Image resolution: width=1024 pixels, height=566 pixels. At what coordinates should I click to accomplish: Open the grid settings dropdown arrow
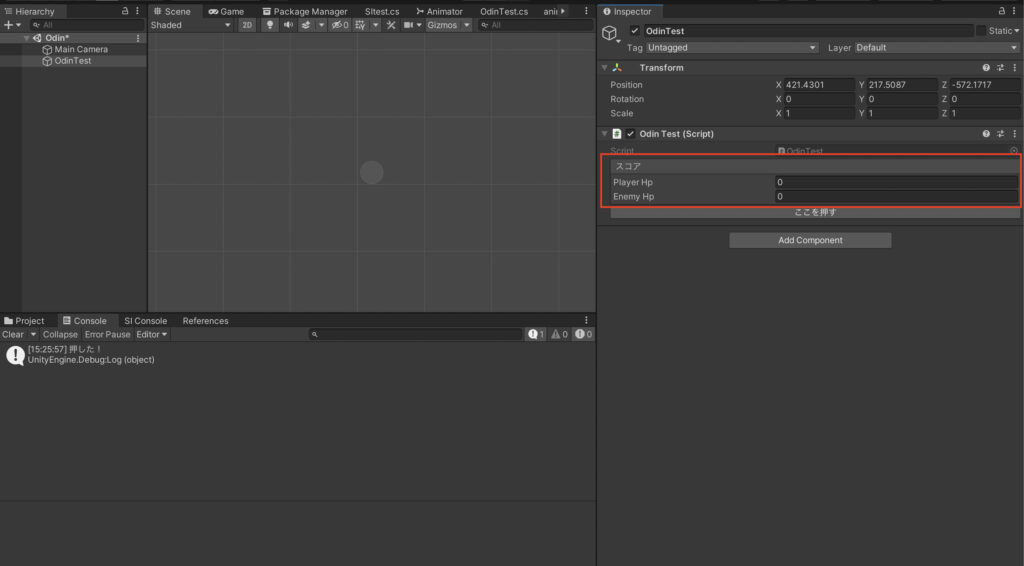[376, 25]
